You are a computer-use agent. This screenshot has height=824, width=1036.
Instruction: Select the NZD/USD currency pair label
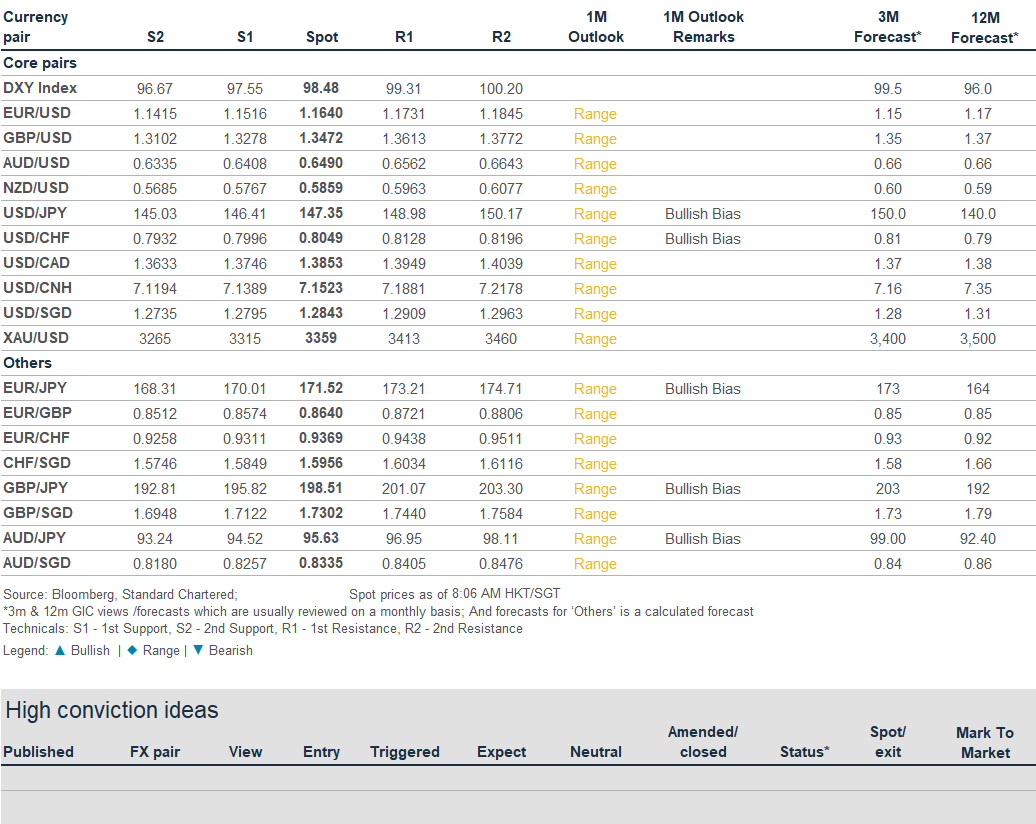[x=36, y=188]
